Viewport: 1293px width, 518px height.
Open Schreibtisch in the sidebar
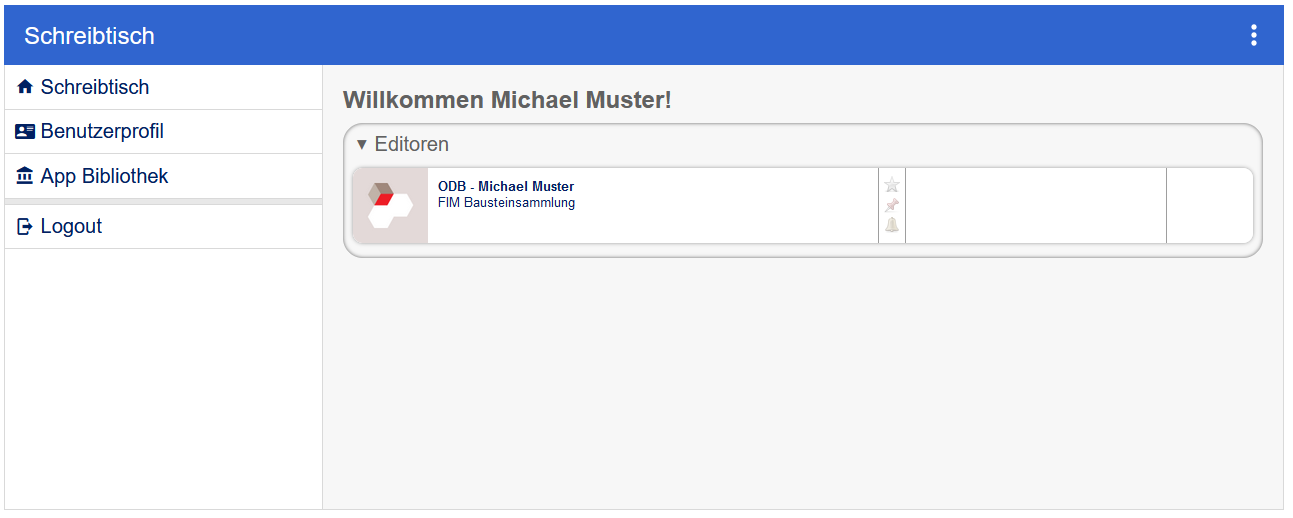95,88
